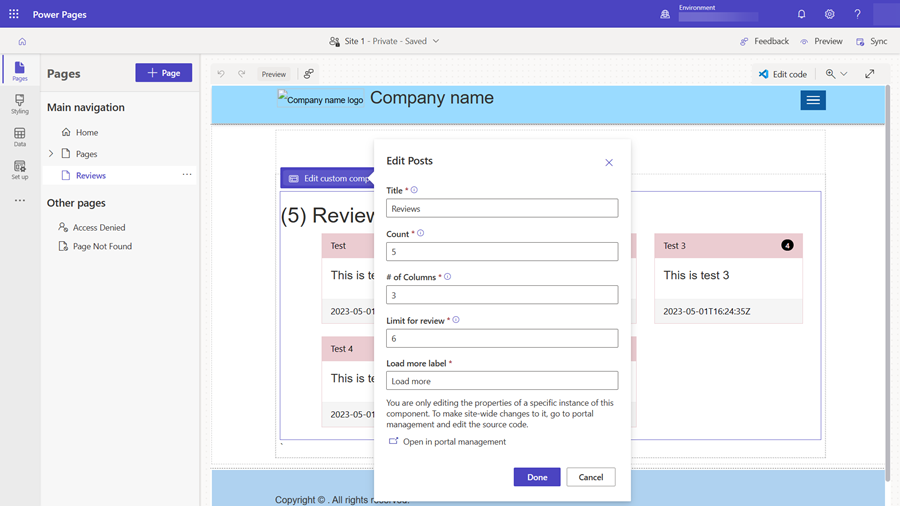Select the Pages folder in navigation
This screenshot has width=900, height=506.
pyautogui.click(x=87, y=154)
